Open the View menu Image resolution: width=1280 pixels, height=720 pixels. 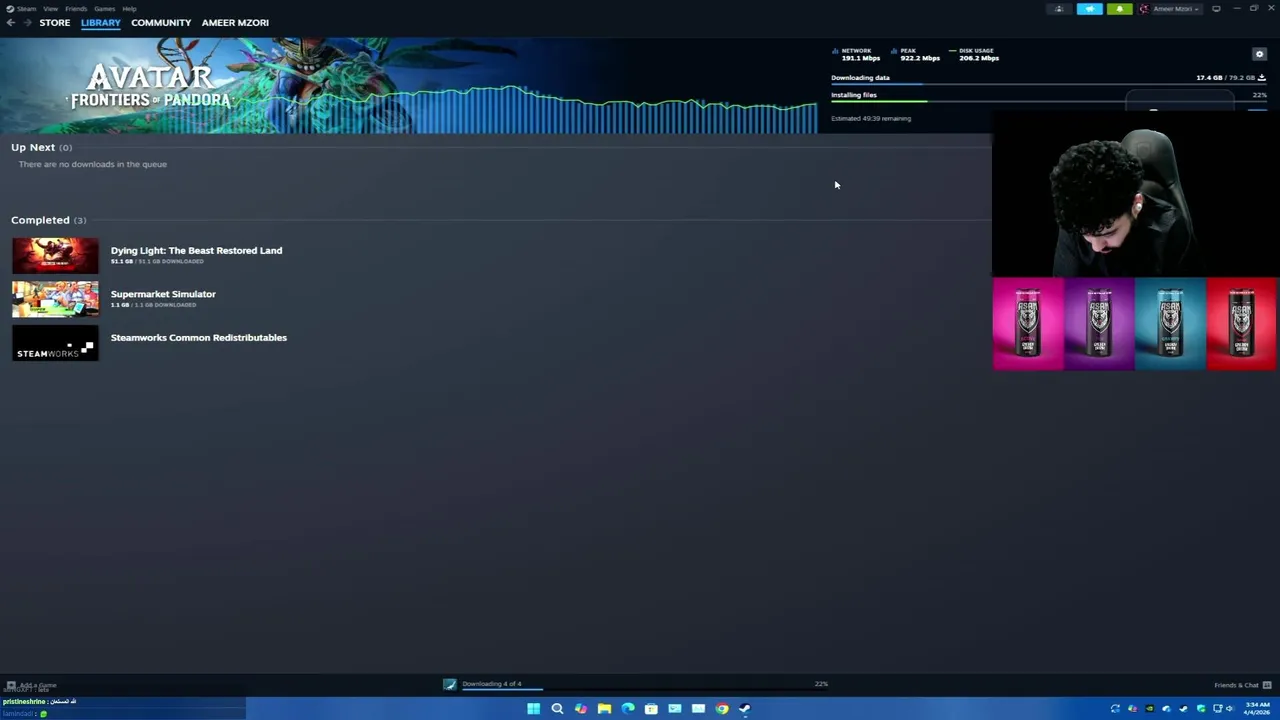tap(50, 8)
